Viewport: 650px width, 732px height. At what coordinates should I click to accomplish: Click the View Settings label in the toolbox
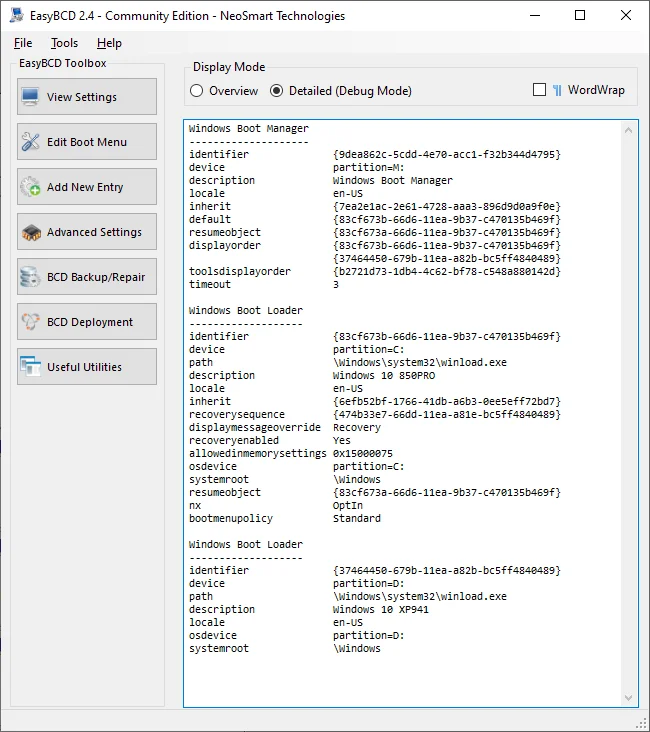[x=82, y=97]
